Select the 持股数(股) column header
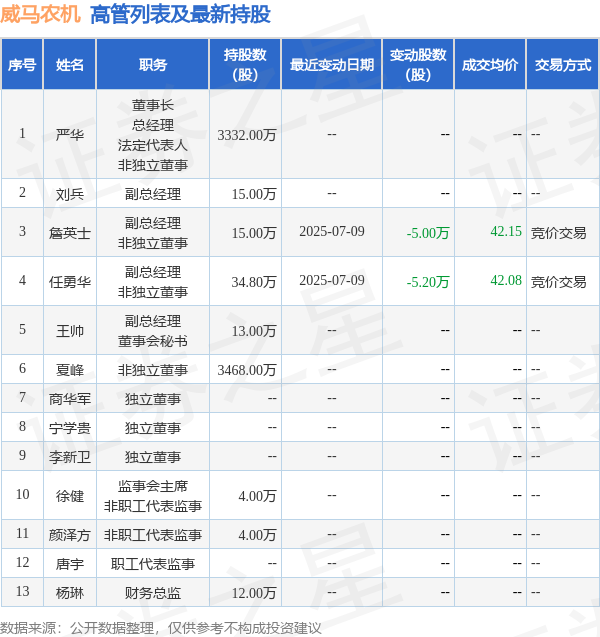Viewport: 600px width, 637px height. click(245, 65)
